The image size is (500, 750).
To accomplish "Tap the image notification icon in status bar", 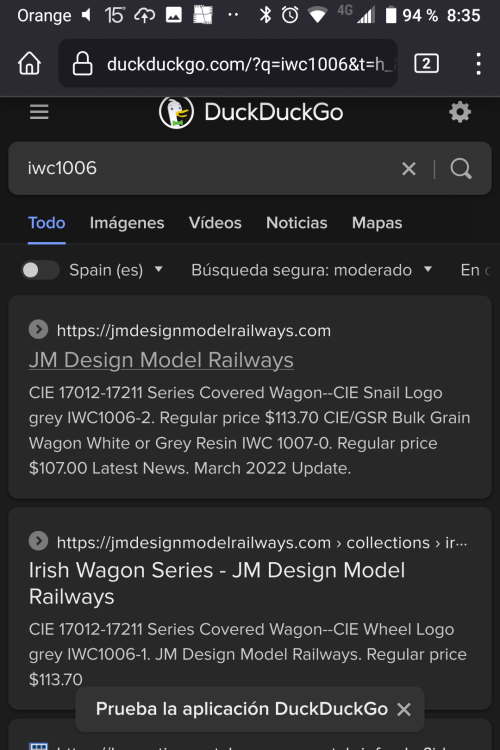I will (174, 15).
